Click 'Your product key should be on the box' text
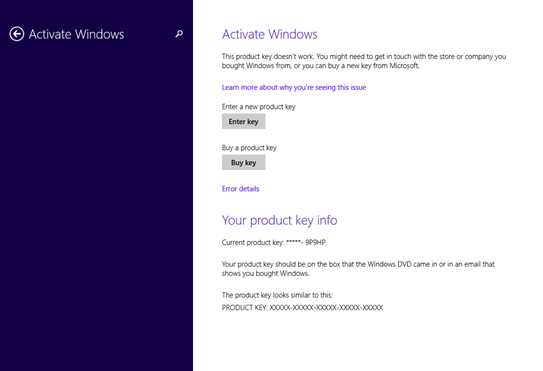543x371 pixels. [x=358, y=269]
